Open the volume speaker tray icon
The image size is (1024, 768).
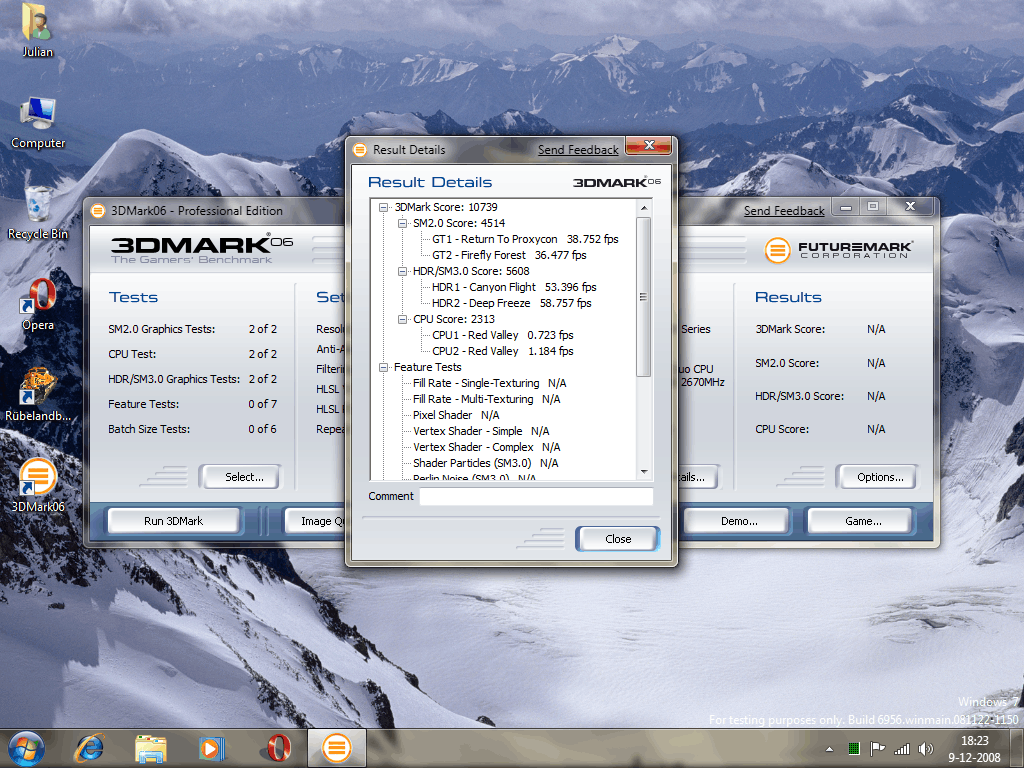(x=925, y=749)
